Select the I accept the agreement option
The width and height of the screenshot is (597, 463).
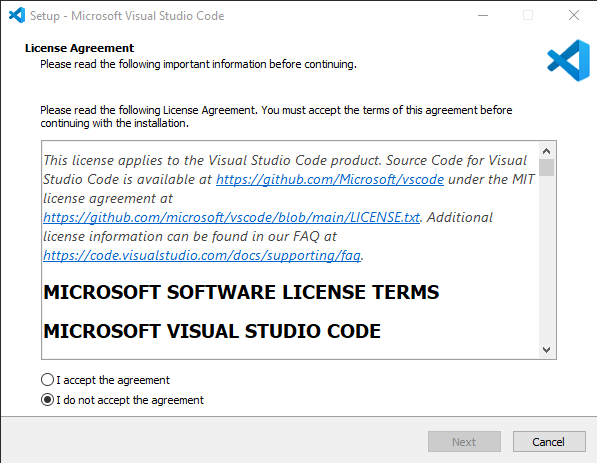(105, 380)
